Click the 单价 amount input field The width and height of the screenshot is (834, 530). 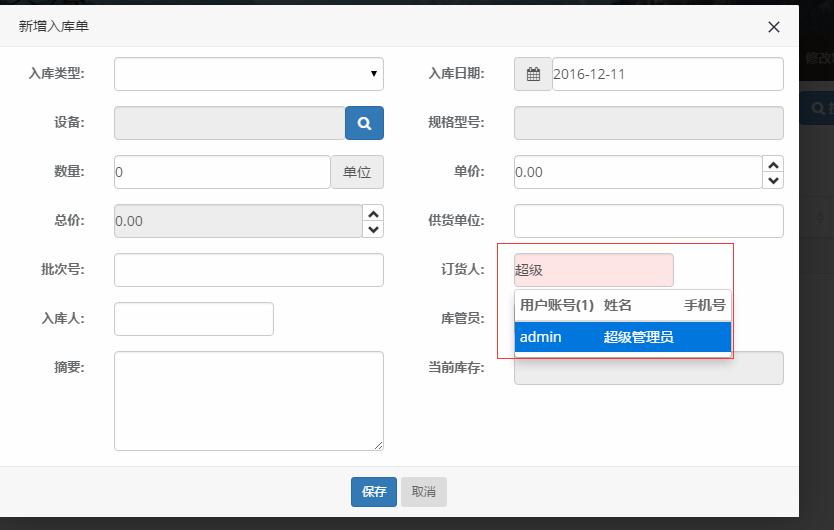(x=637, y=172)
